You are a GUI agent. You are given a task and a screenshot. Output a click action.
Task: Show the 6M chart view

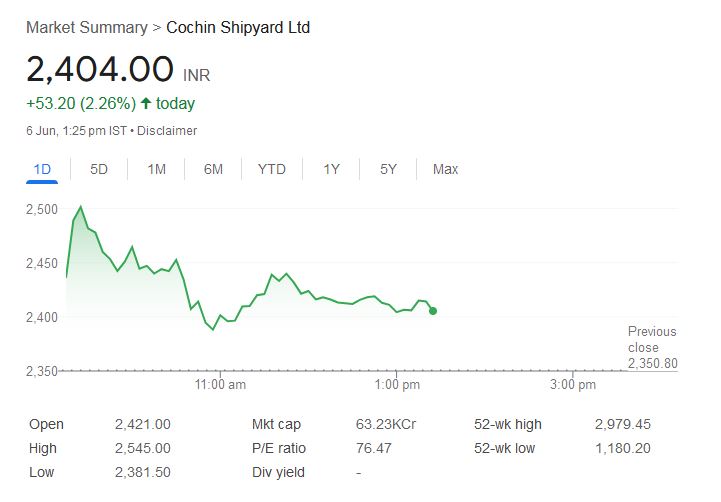pos(213,169)
